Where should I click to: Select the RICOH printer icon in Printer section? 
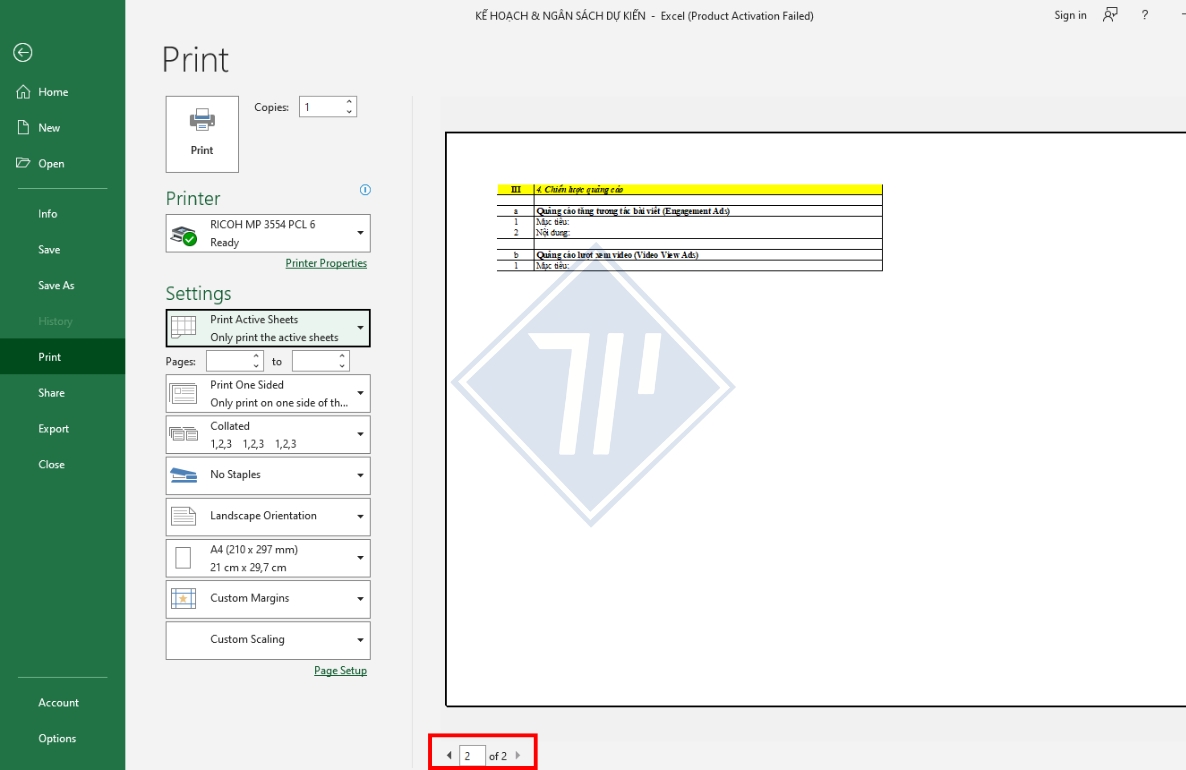tap(182, 234)
